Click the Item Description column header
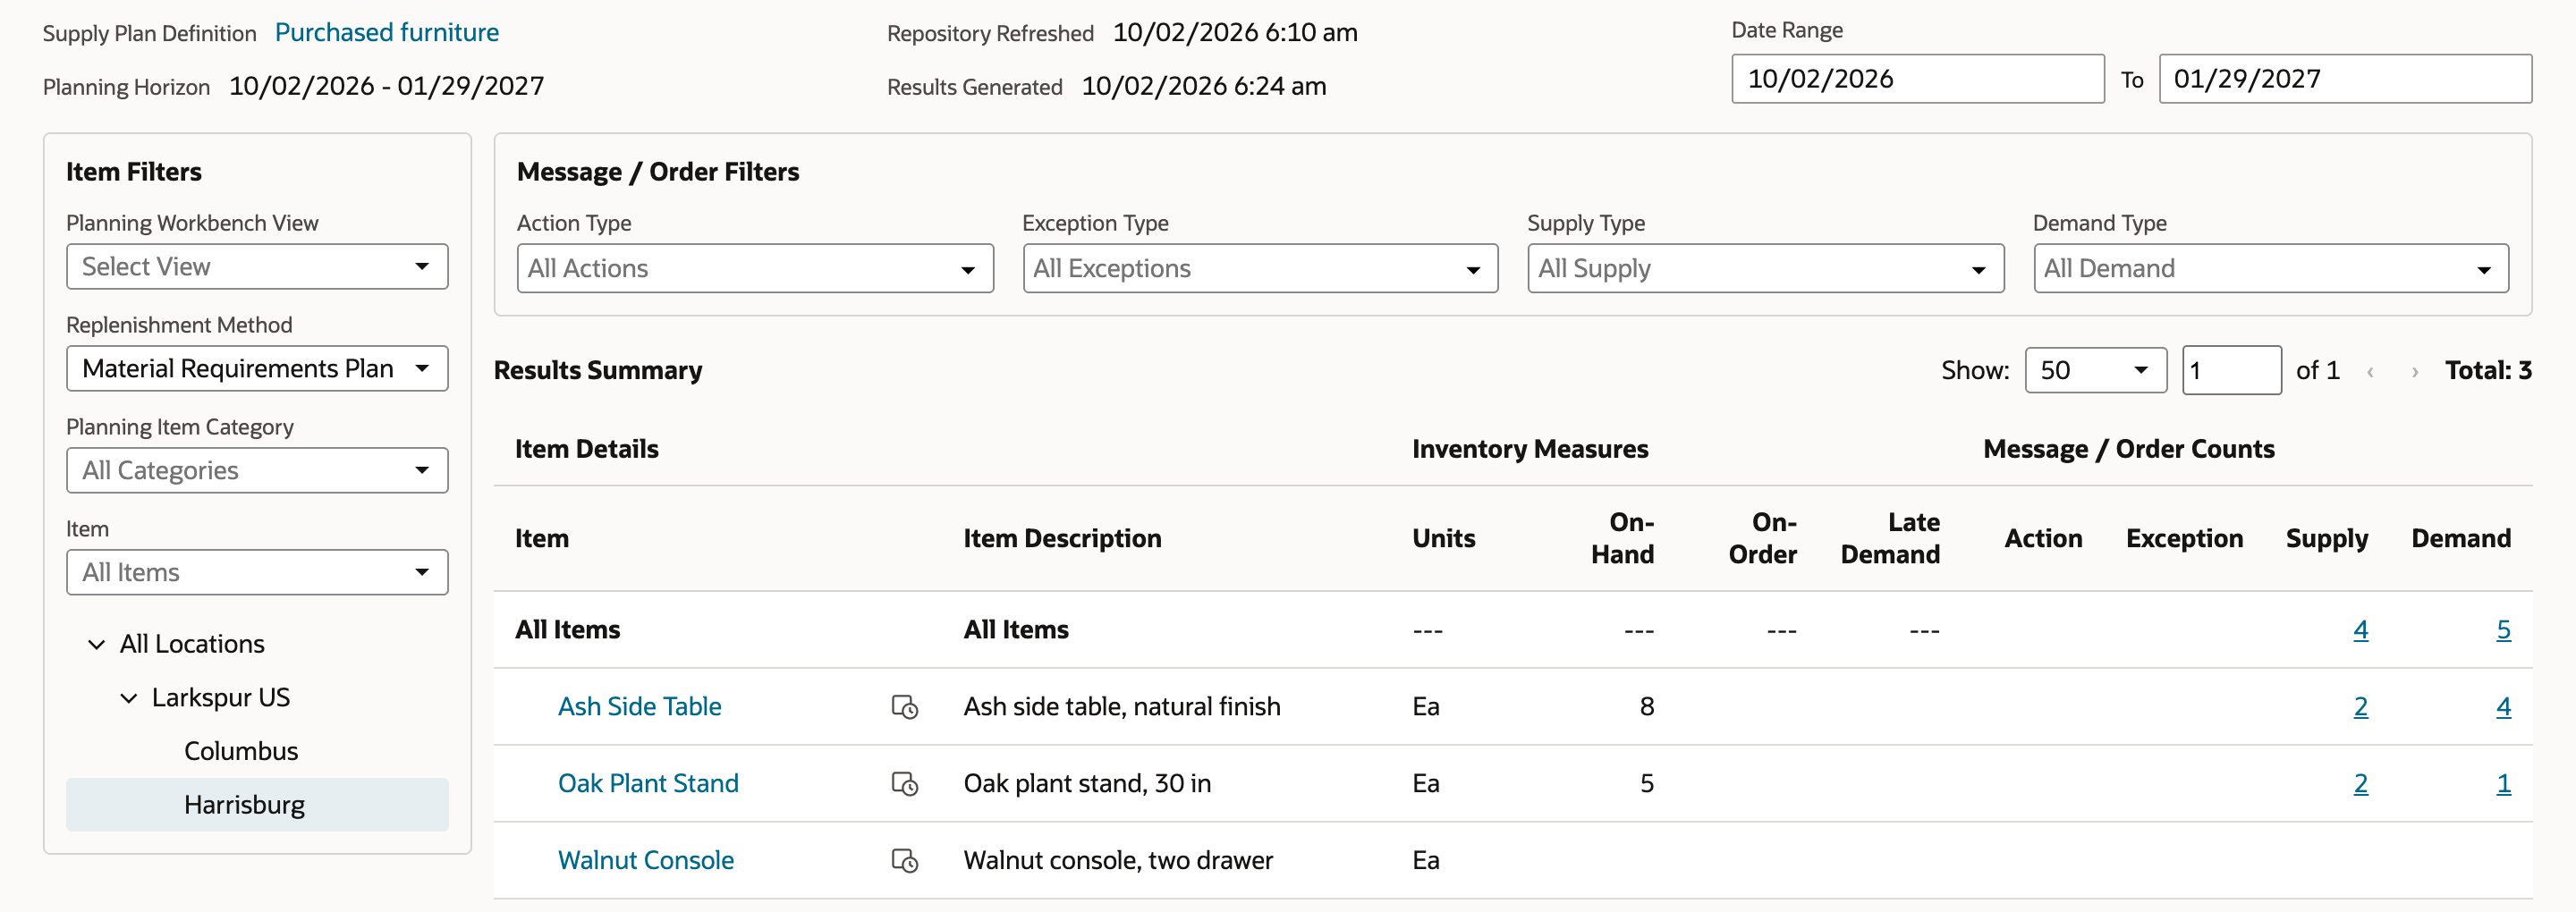The image size is (2576, 912). [x=1062, y=539]
